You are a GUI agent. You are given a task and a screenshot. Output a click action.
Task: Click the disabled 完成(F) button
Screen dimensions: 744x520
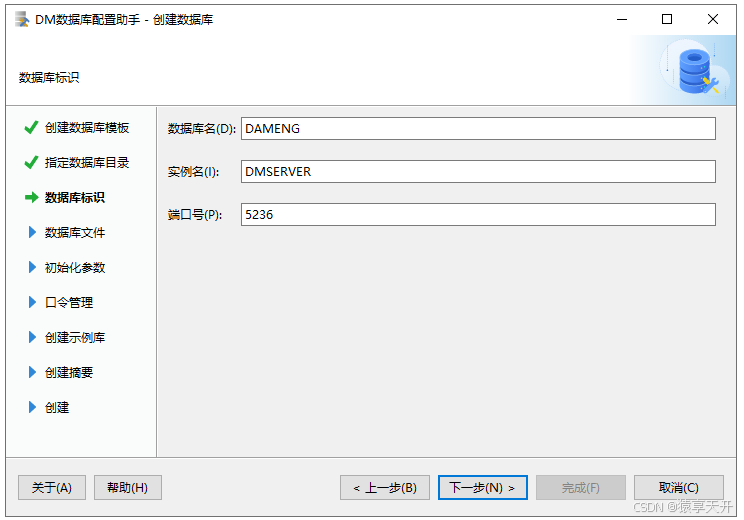click(x=581, y=488)
